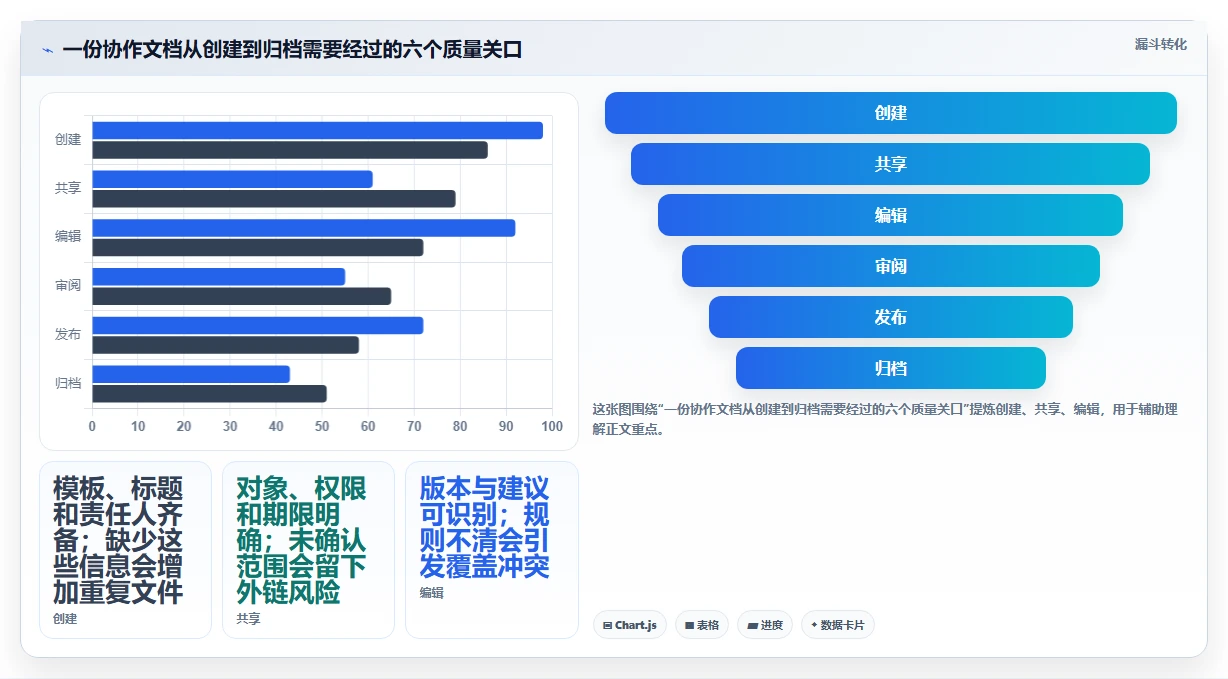Click the chart title 一份协作文档从创建到归档
1228x679 pixels.
click(x=292, y=50)
